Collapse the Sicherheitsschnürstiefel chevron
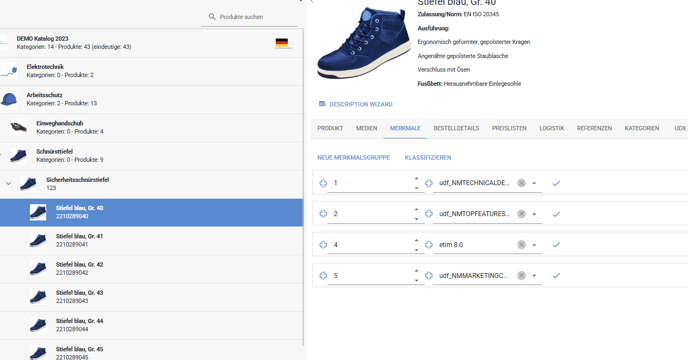Screen dimensions: 688x360 pos(8,184)
